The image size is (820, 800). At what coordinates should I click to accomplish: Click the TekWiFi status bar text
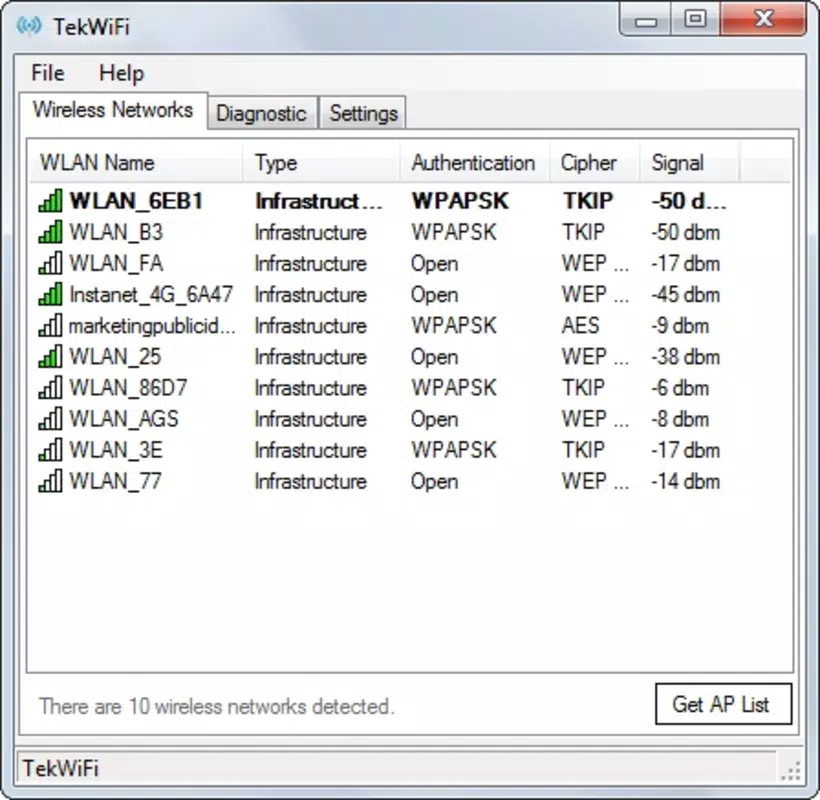point(61,768)
